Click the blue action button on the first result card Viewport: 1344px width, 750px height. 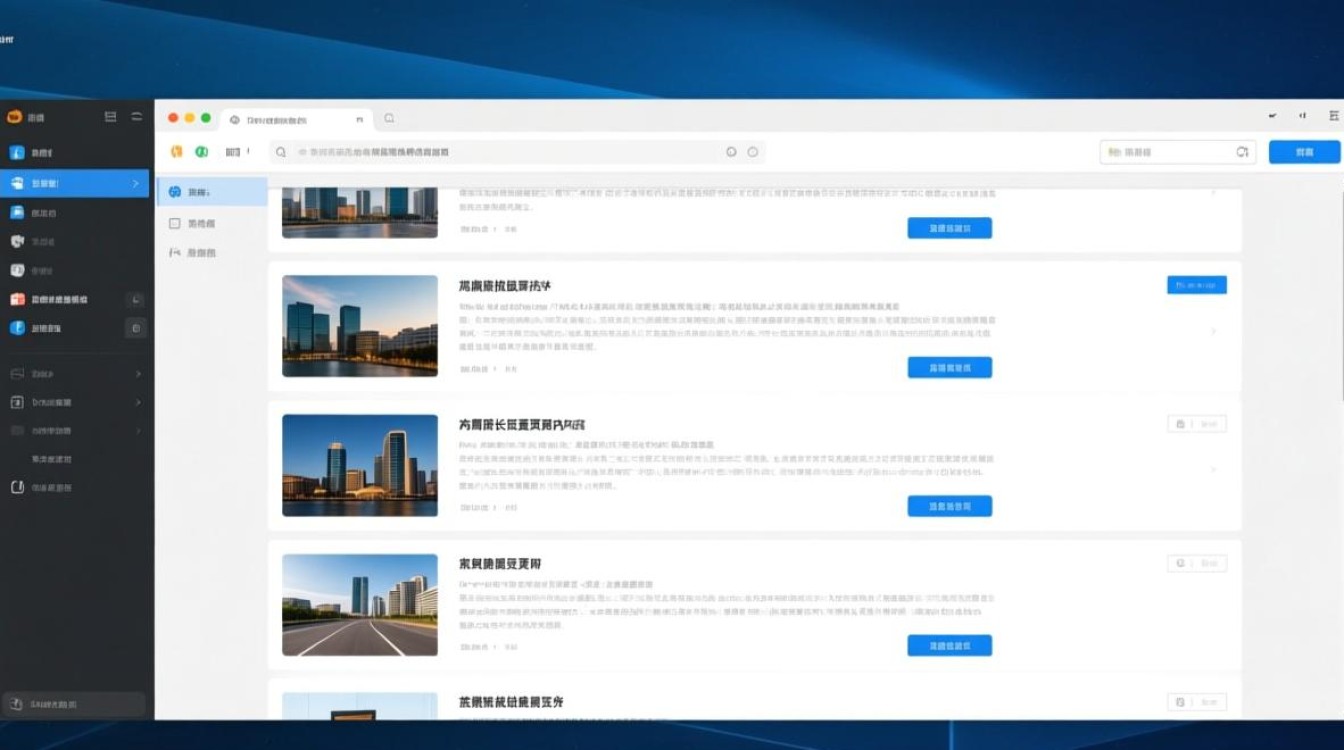[949, 228]
